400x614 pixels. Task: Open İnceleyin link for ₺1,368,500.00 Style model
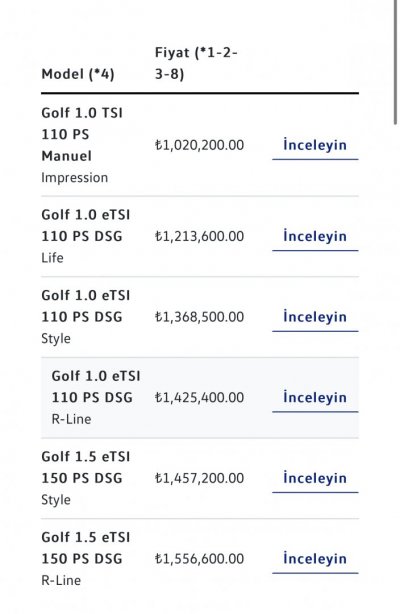pyautogui.click(x=315, y=317)
